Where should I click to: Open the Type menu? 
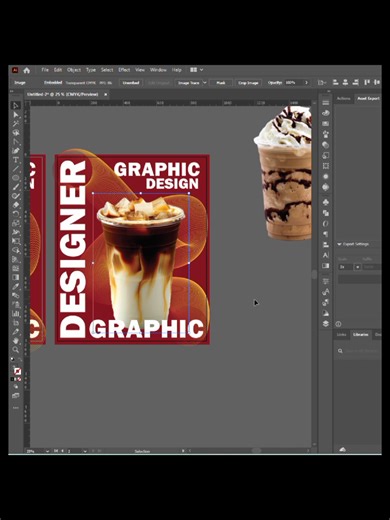pyautogui.click(x=91, y=70)
